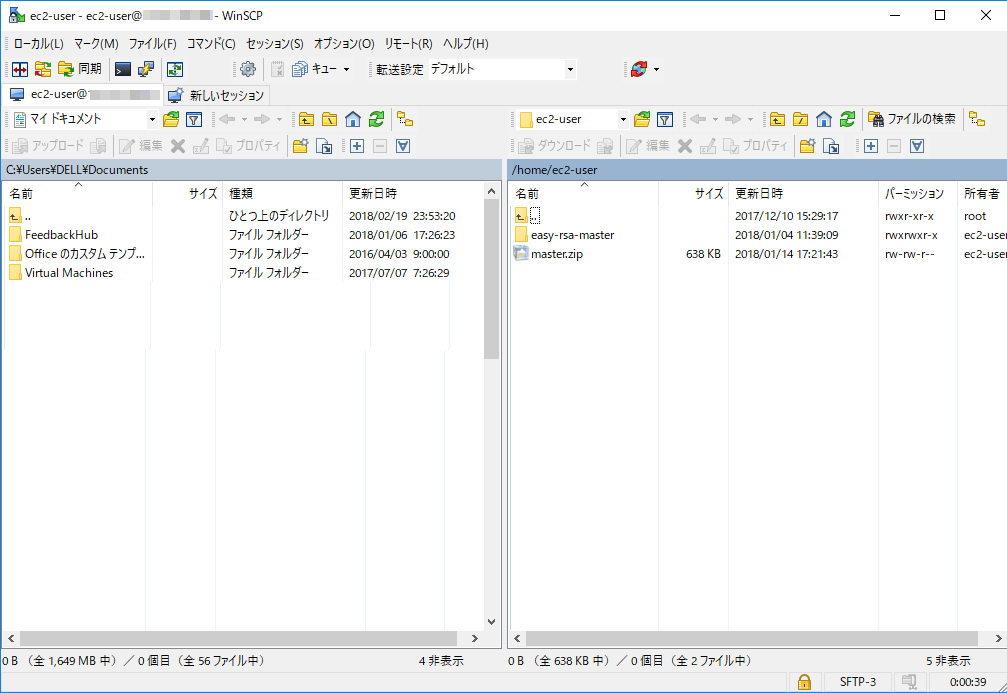Refresh the remote panel
This screenshot has width=1007, height=693.
click(x=848, y=119)
